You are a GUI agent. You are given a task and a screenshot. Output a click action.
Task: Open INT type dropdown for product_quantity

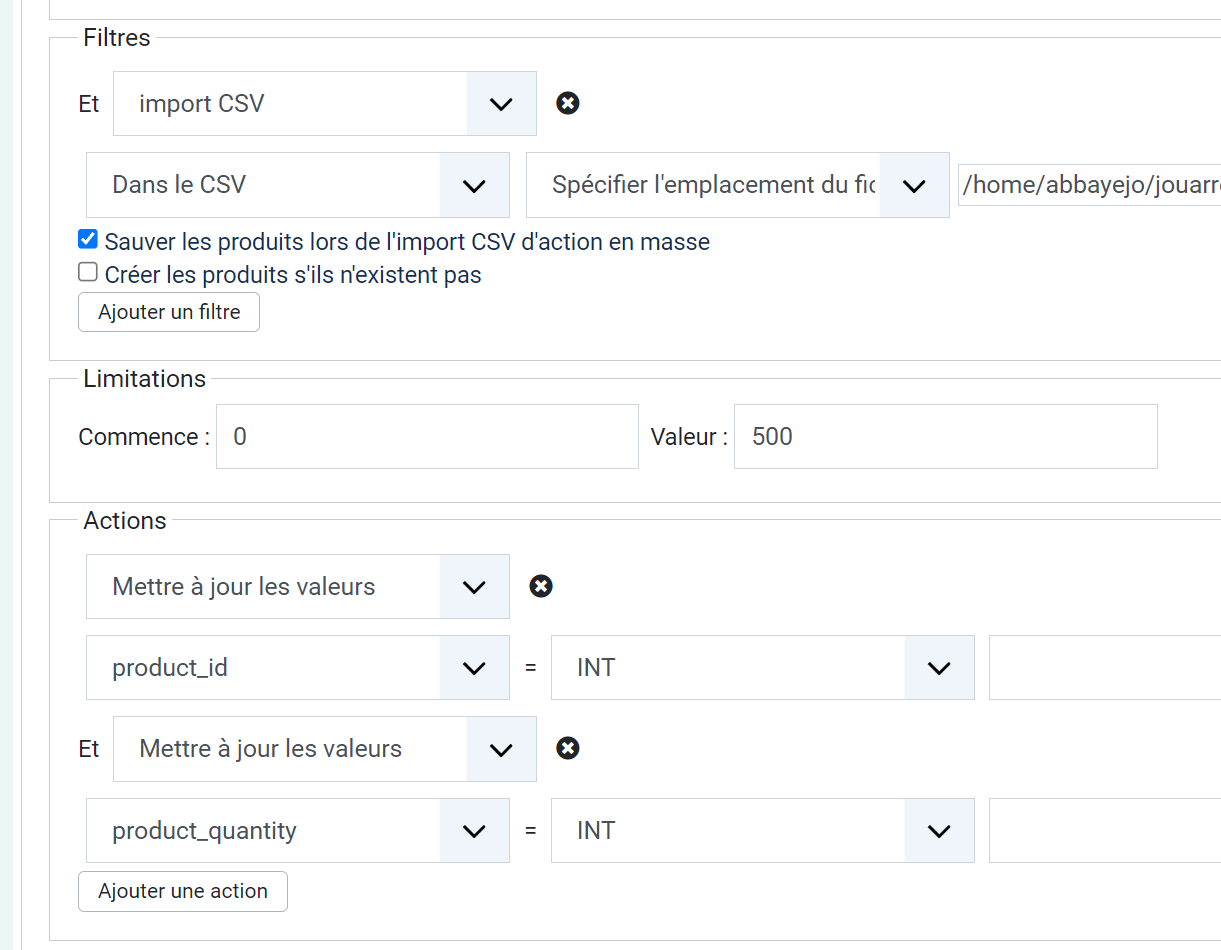(762, 830)
